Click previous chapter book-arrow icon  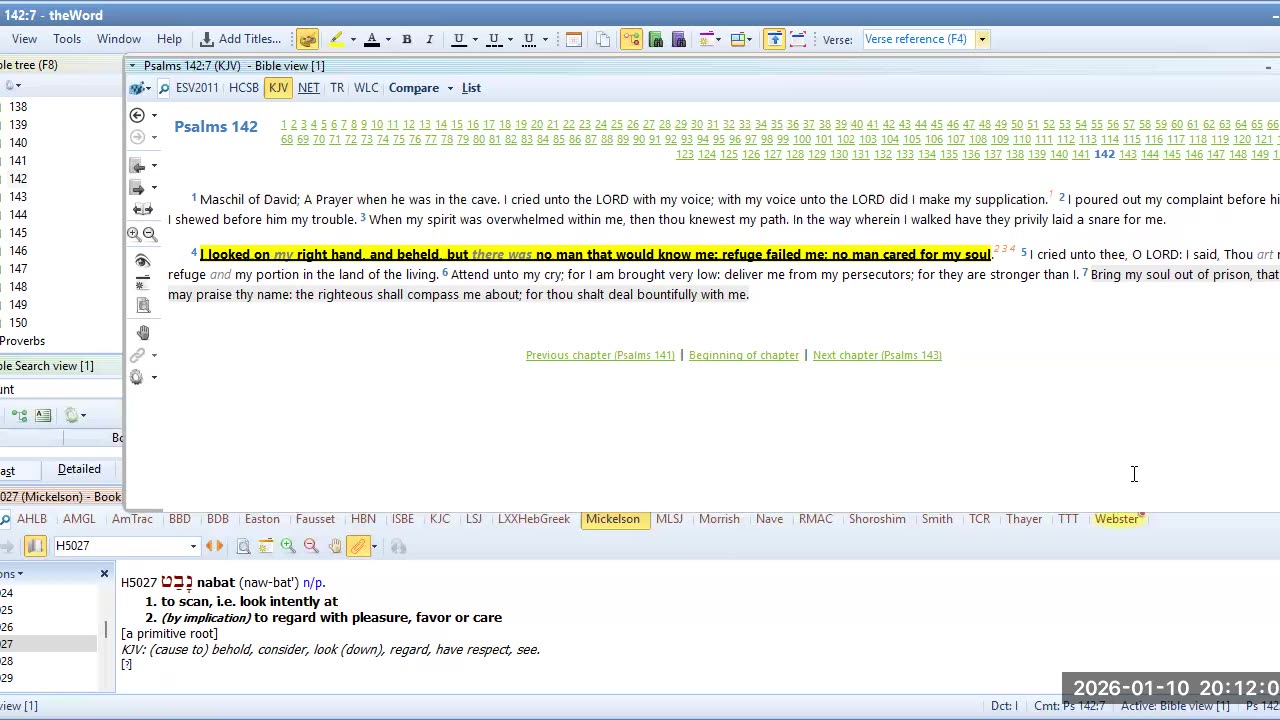coord(138,165)
